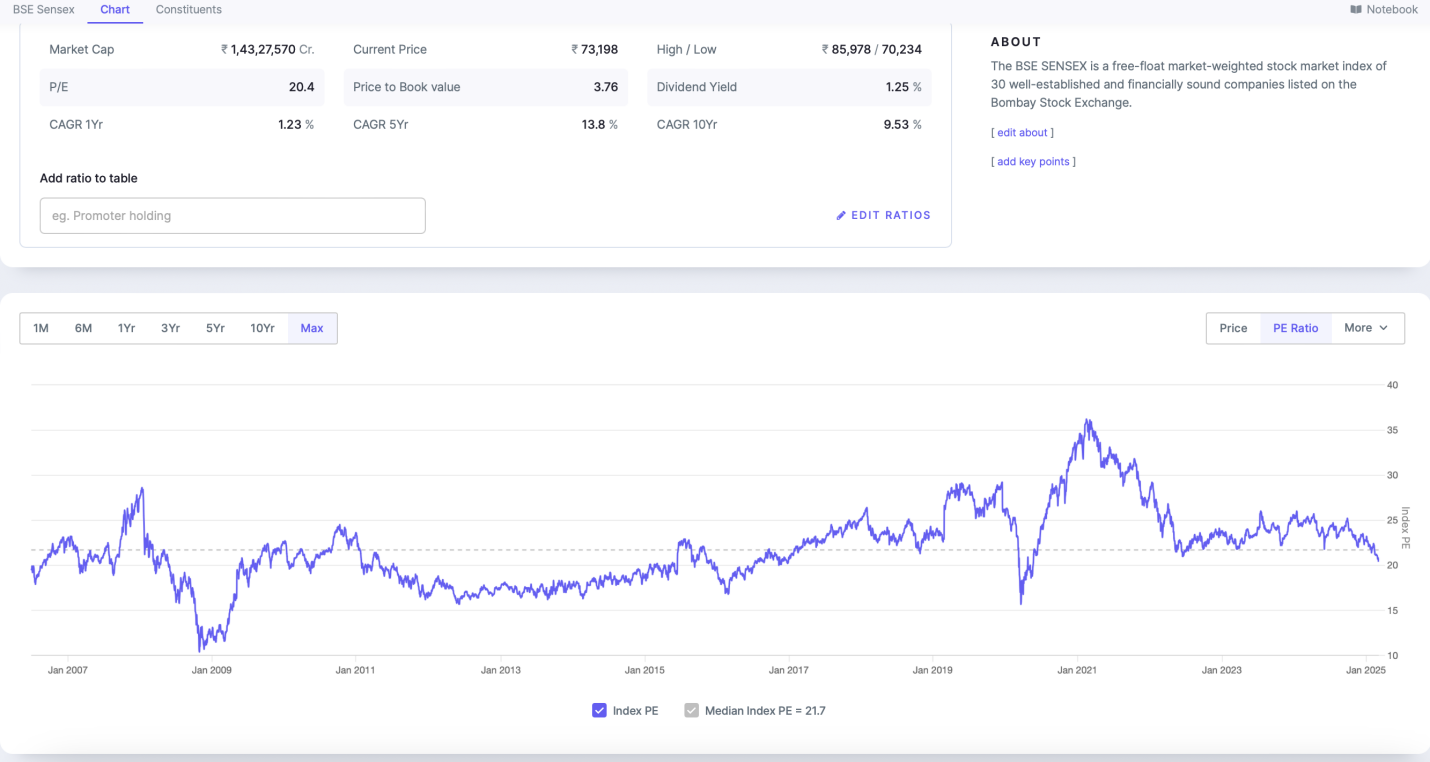Click the Add ratio to table input
Viewport: 1430px width, 762px height.
232,216
